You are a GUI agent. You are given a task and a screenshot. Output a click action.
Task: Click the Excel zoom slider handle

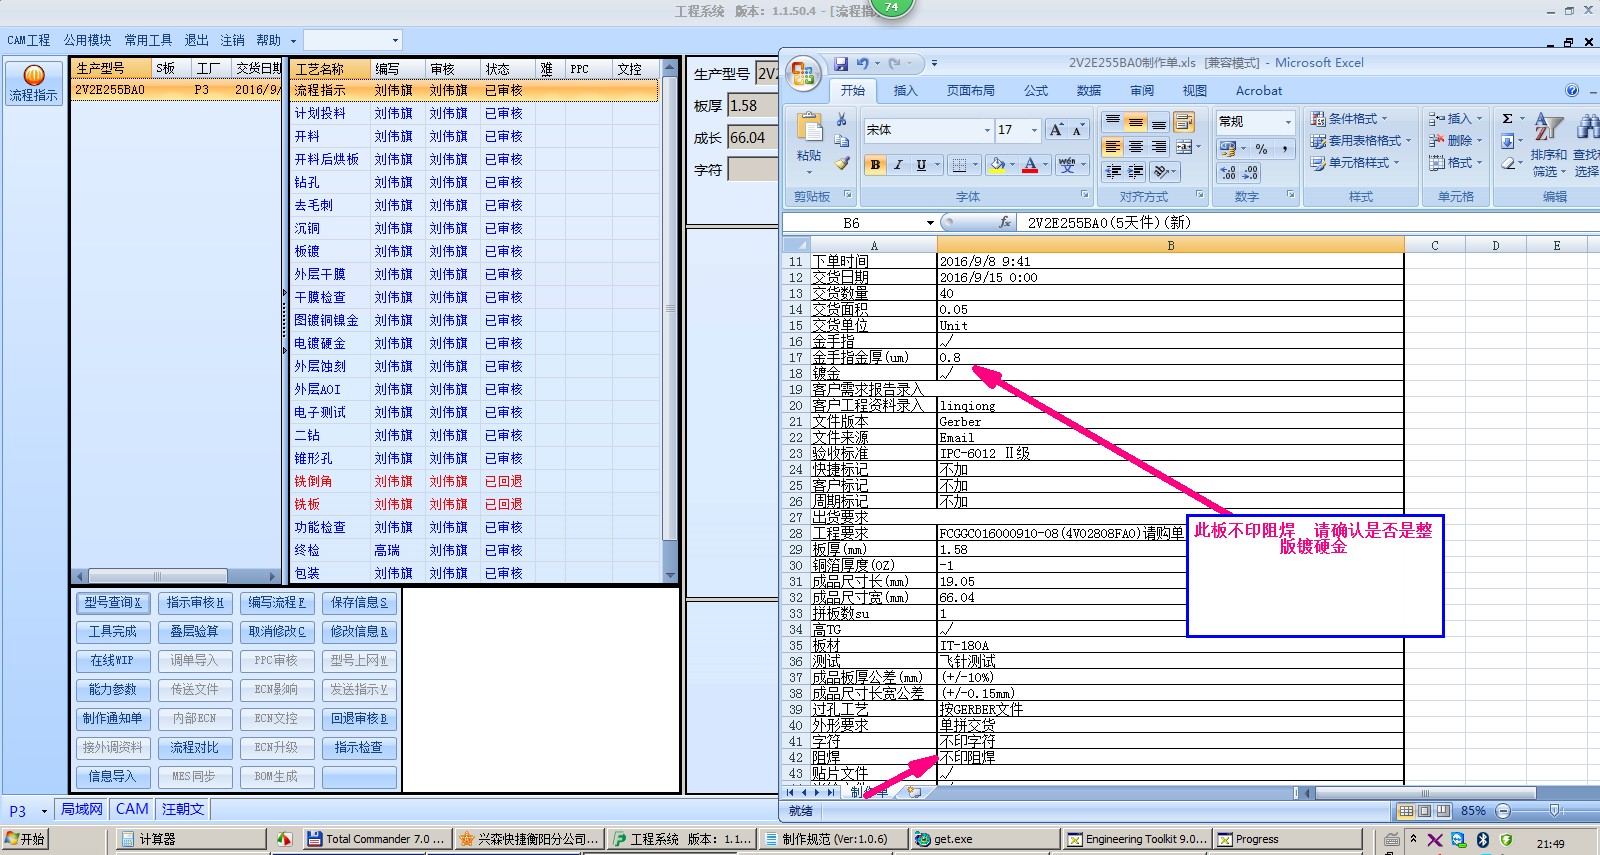1553,810
